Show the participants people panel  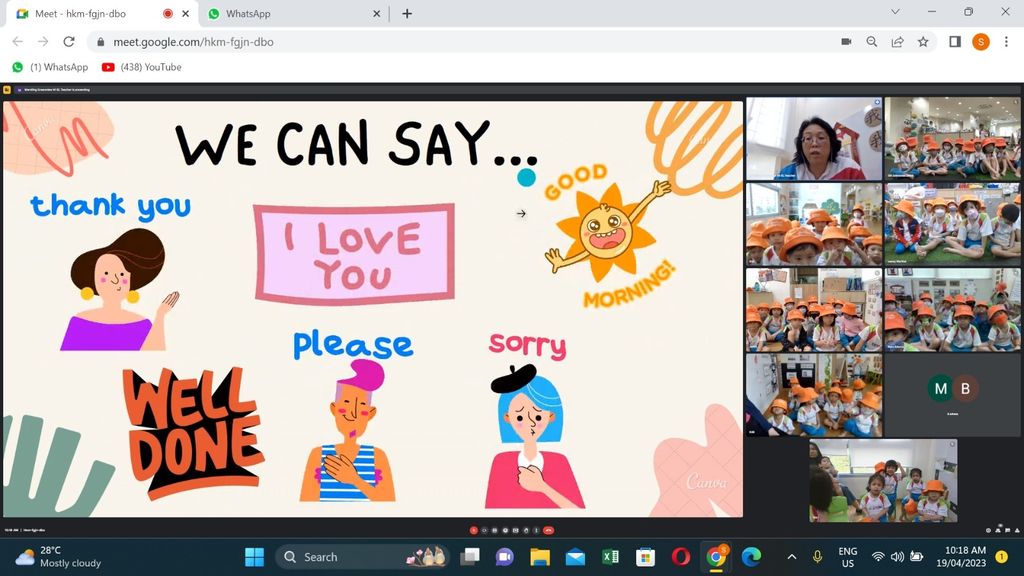998,530
